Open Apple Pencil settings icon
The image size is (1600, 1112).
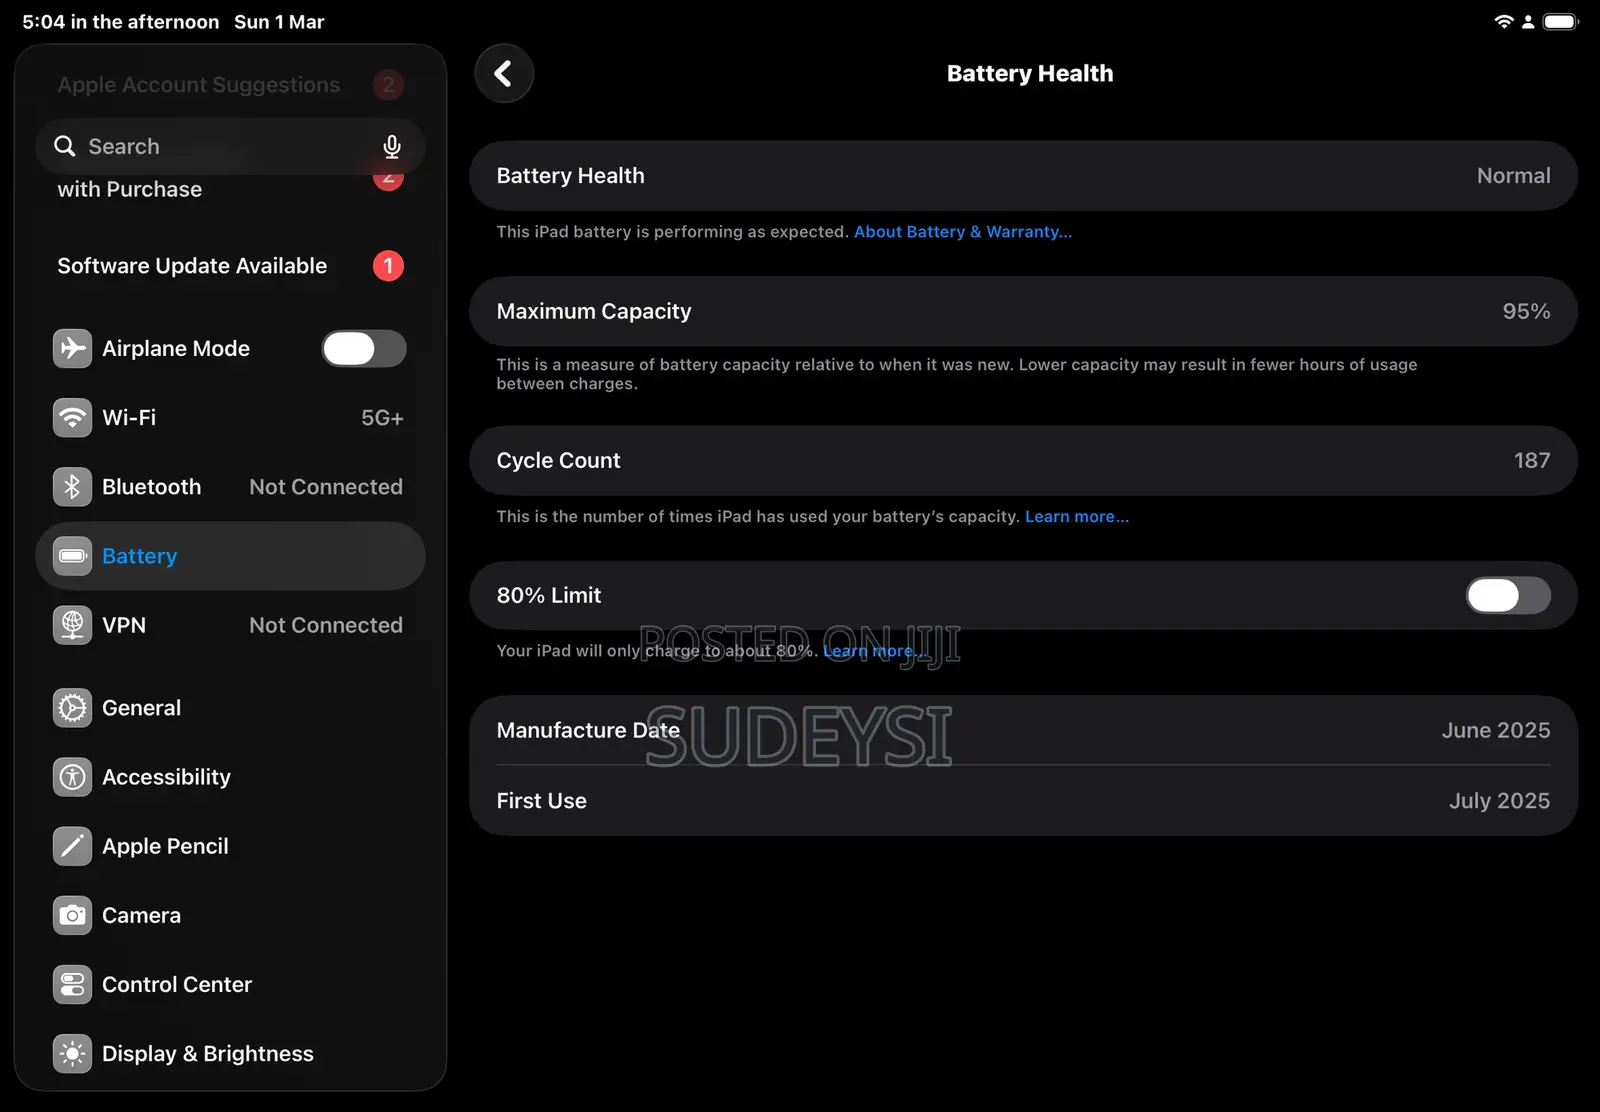click(x=72, y=846)
